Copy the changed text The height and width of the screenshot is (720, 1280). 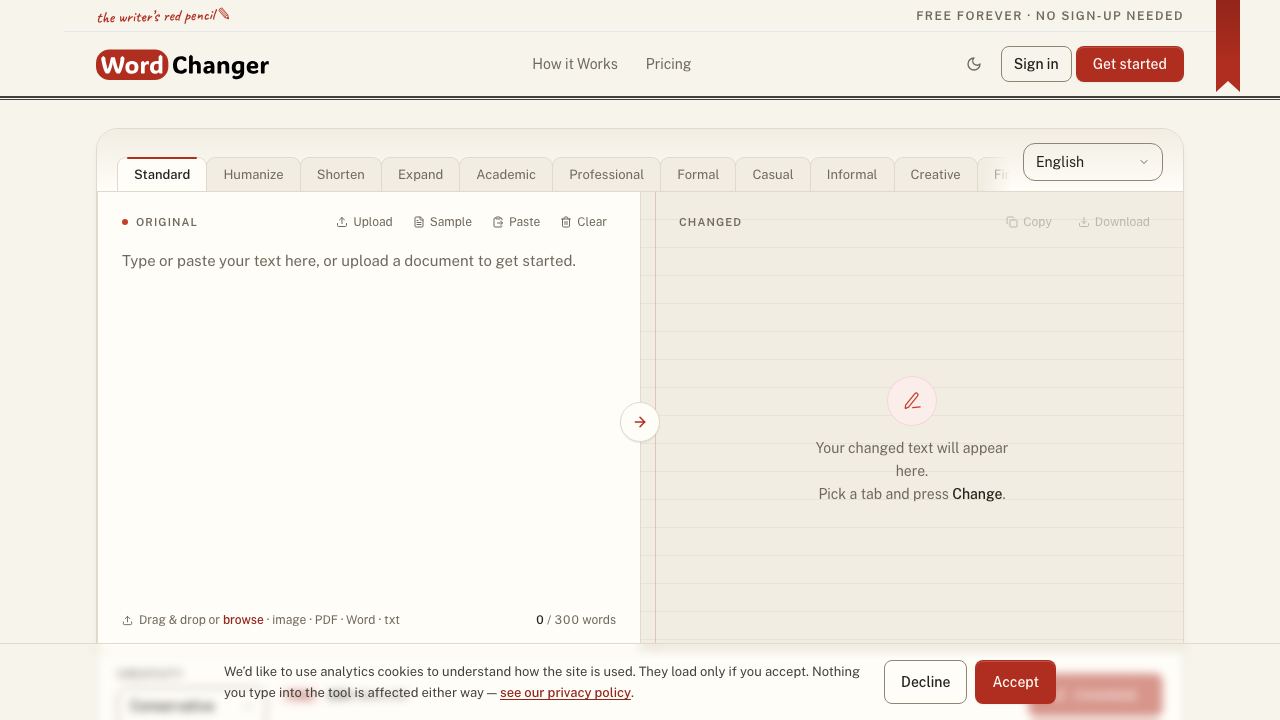click(x=1029, y=222)
